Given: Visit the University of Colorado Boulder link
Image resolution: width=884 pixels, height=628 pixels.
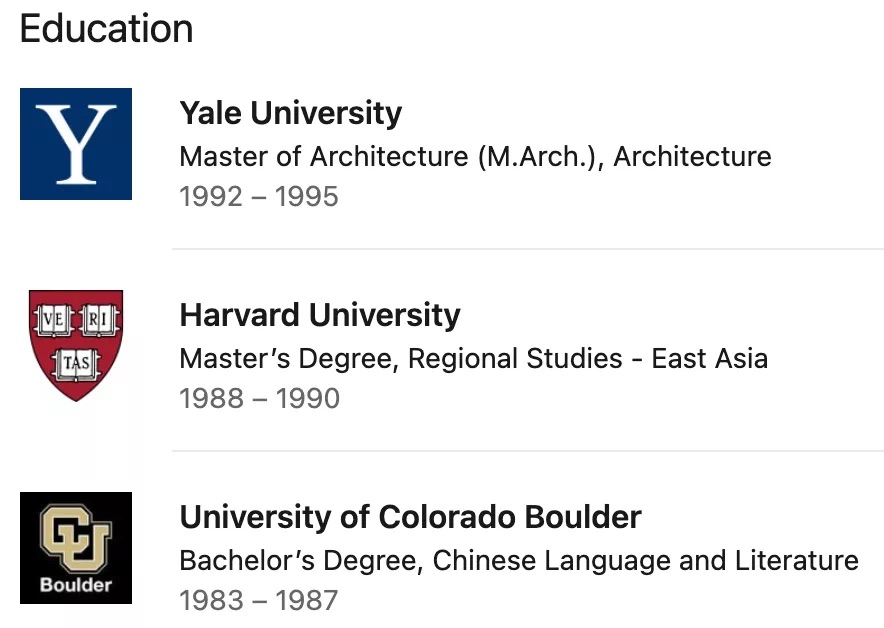Looking at the screenshot, I should (x=410, y=517).
